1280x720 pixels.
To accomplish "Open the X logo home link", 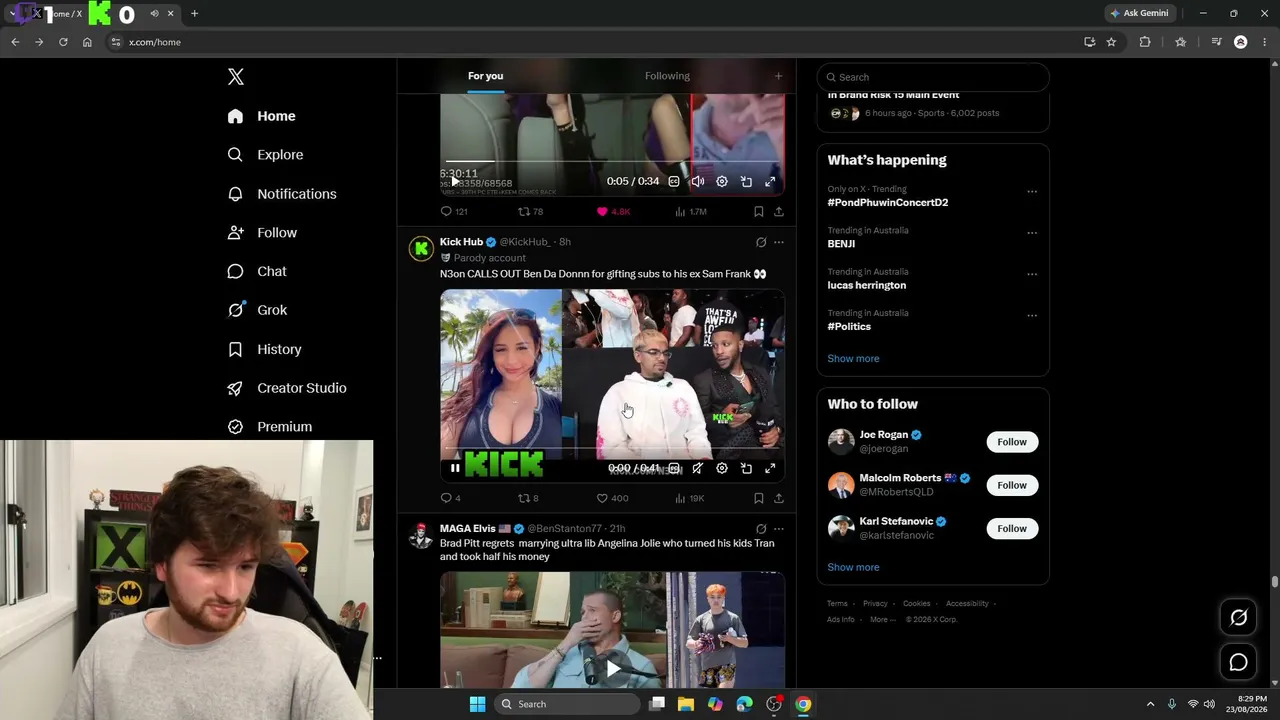I will [235, 77].
